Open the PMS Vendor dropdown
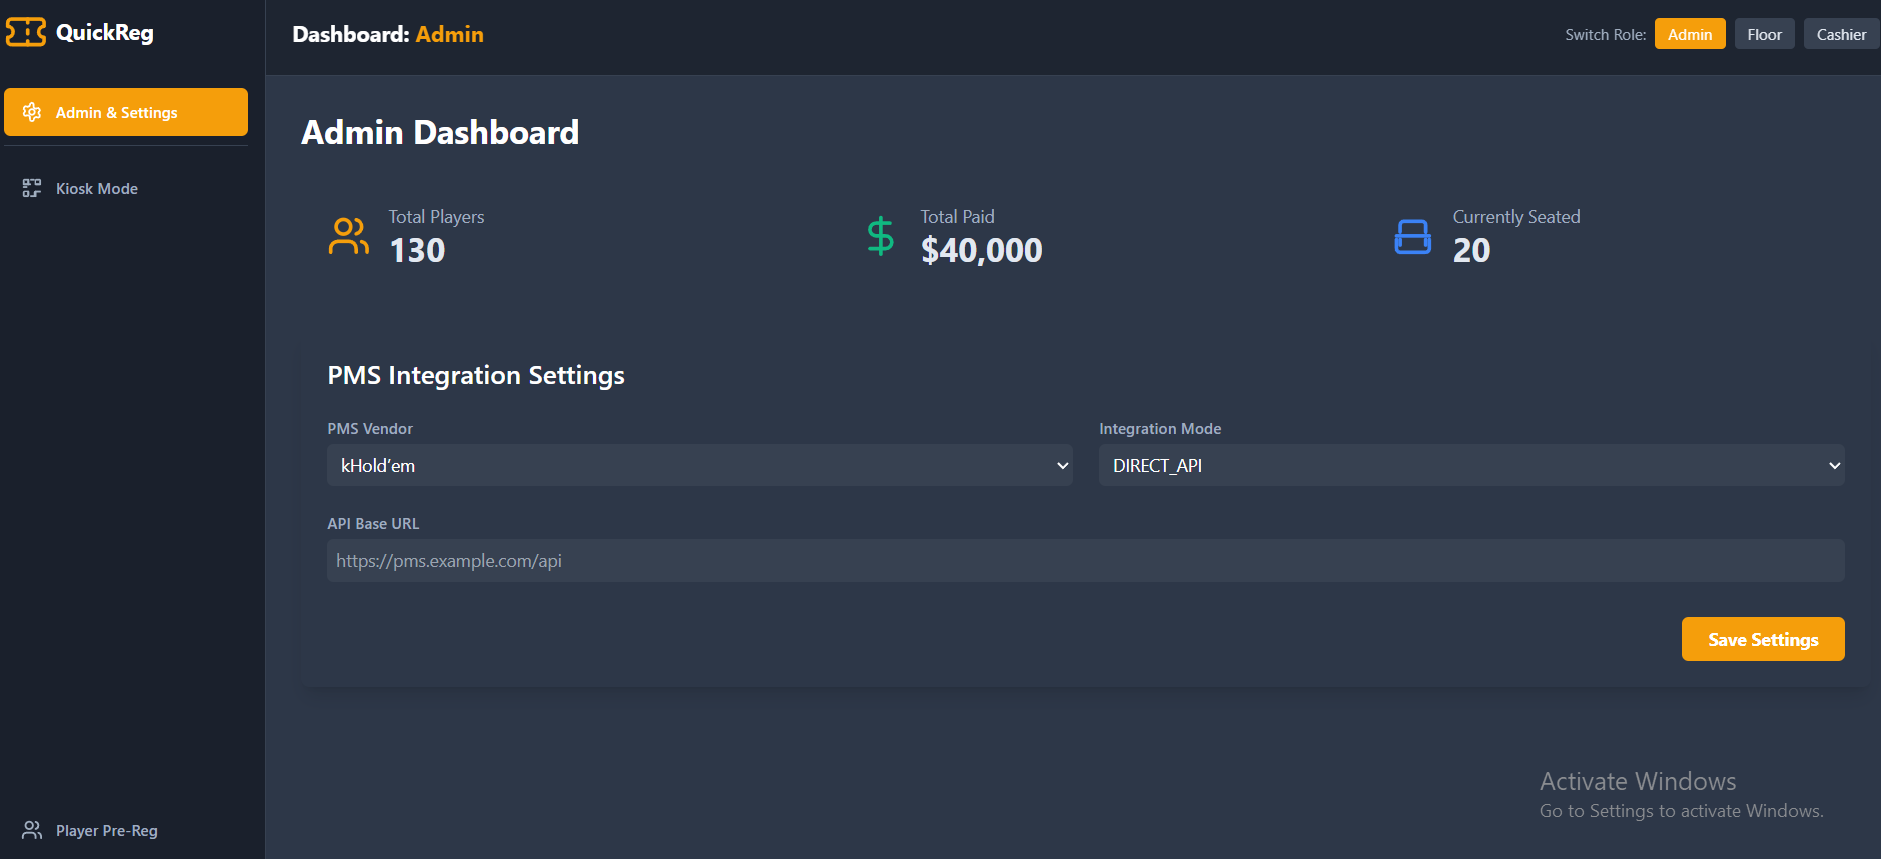The height and width of the screenshot is (859, 1881). coord(699,465)
